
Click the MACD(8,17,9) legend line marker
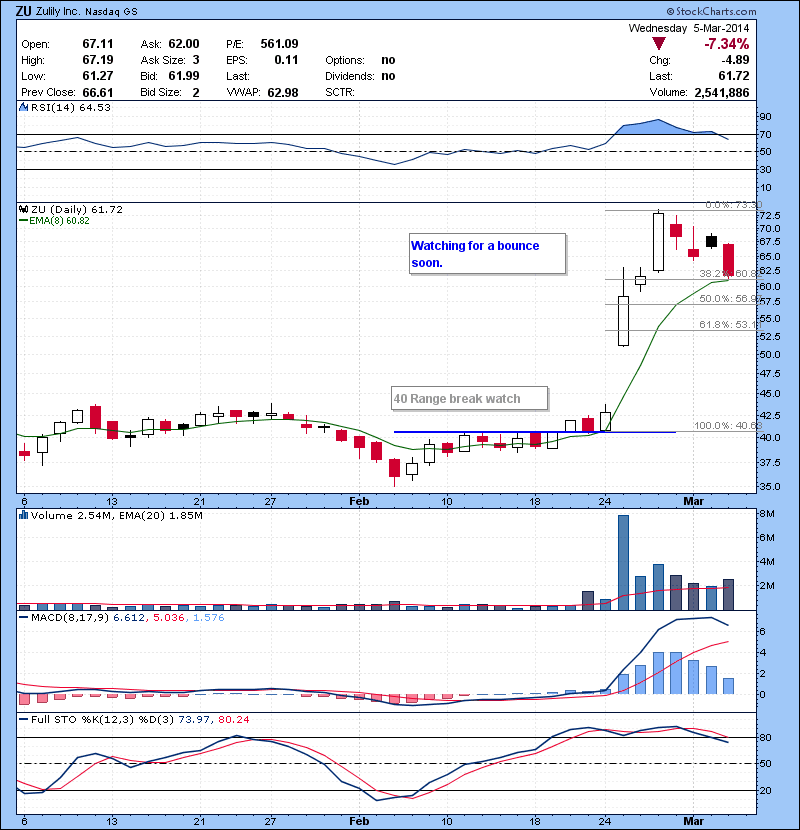tap(23, 618)
